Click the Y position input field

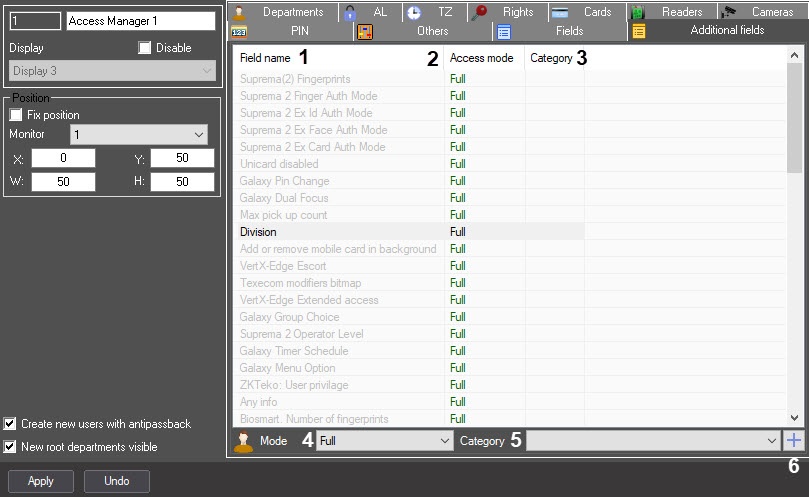pyautogui.click(x=182, y=158)
